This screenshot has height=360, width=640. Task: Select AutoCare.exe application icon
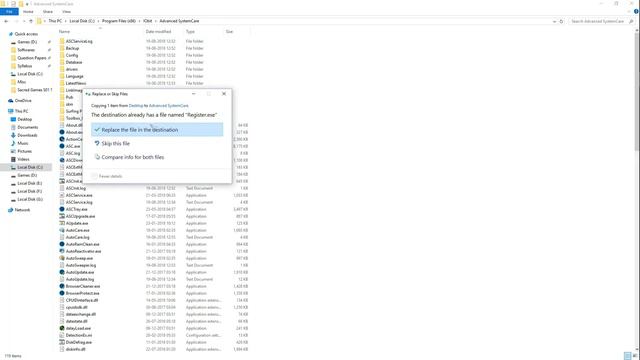pos(62,230)
